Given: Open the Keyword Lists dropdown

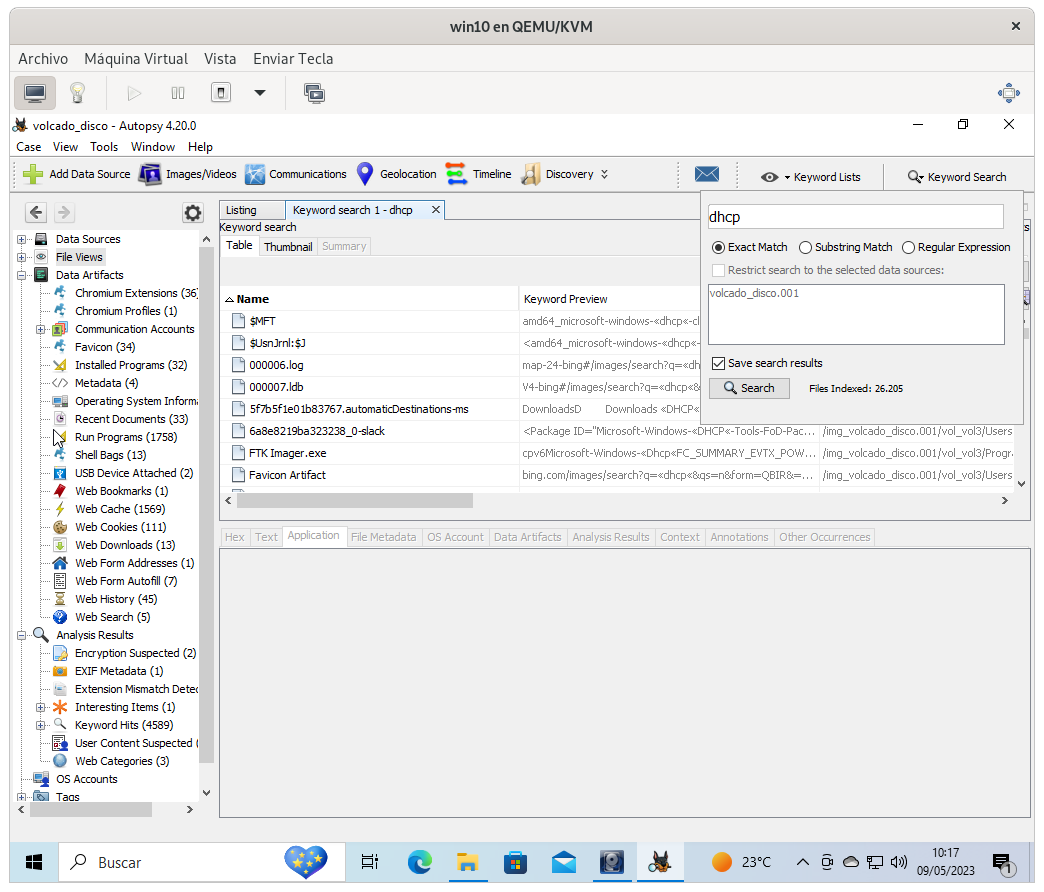Looking at the screenshot, I should [x=811, y=177].
